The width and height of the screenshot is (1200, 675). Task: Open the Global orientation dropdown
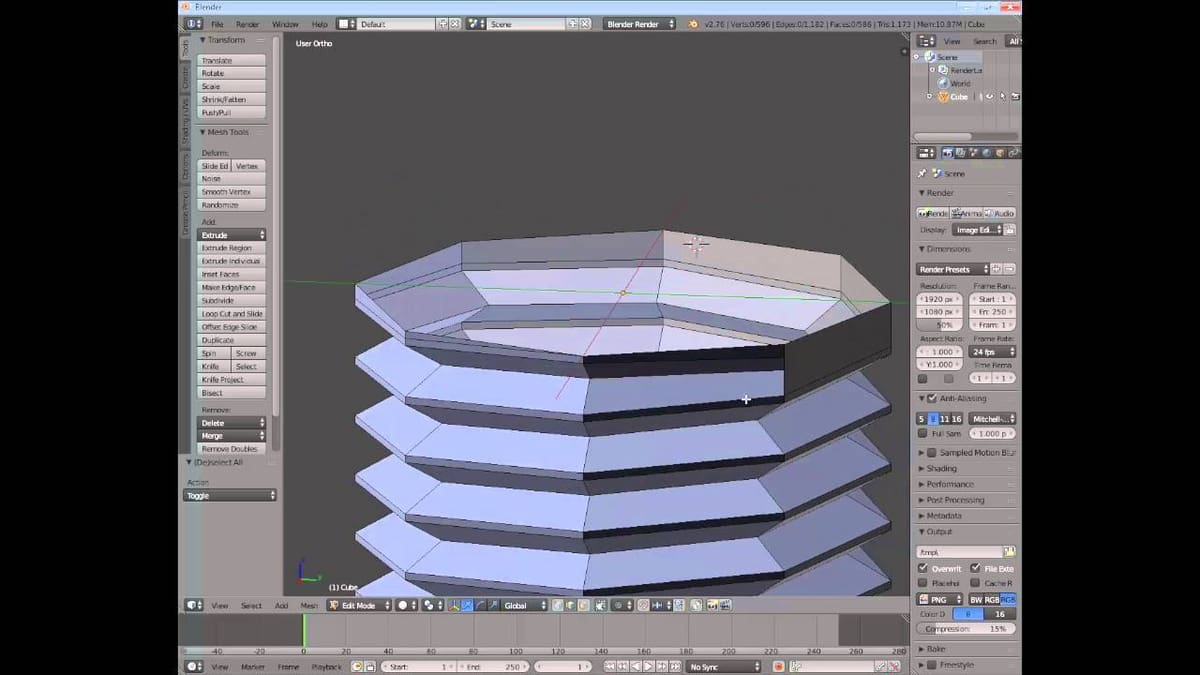click(526, 605)
